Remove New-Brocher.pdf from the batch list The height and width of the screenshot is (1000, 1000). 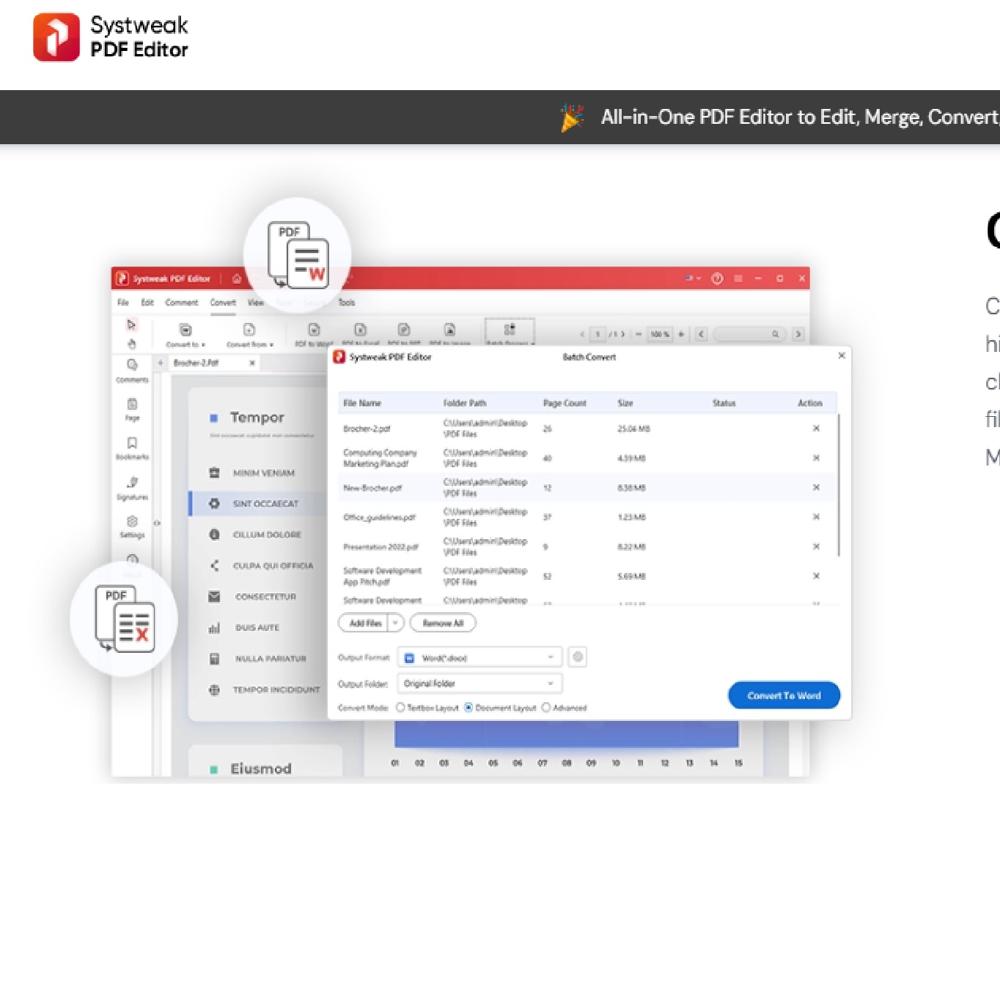click(x=816, y=487)
